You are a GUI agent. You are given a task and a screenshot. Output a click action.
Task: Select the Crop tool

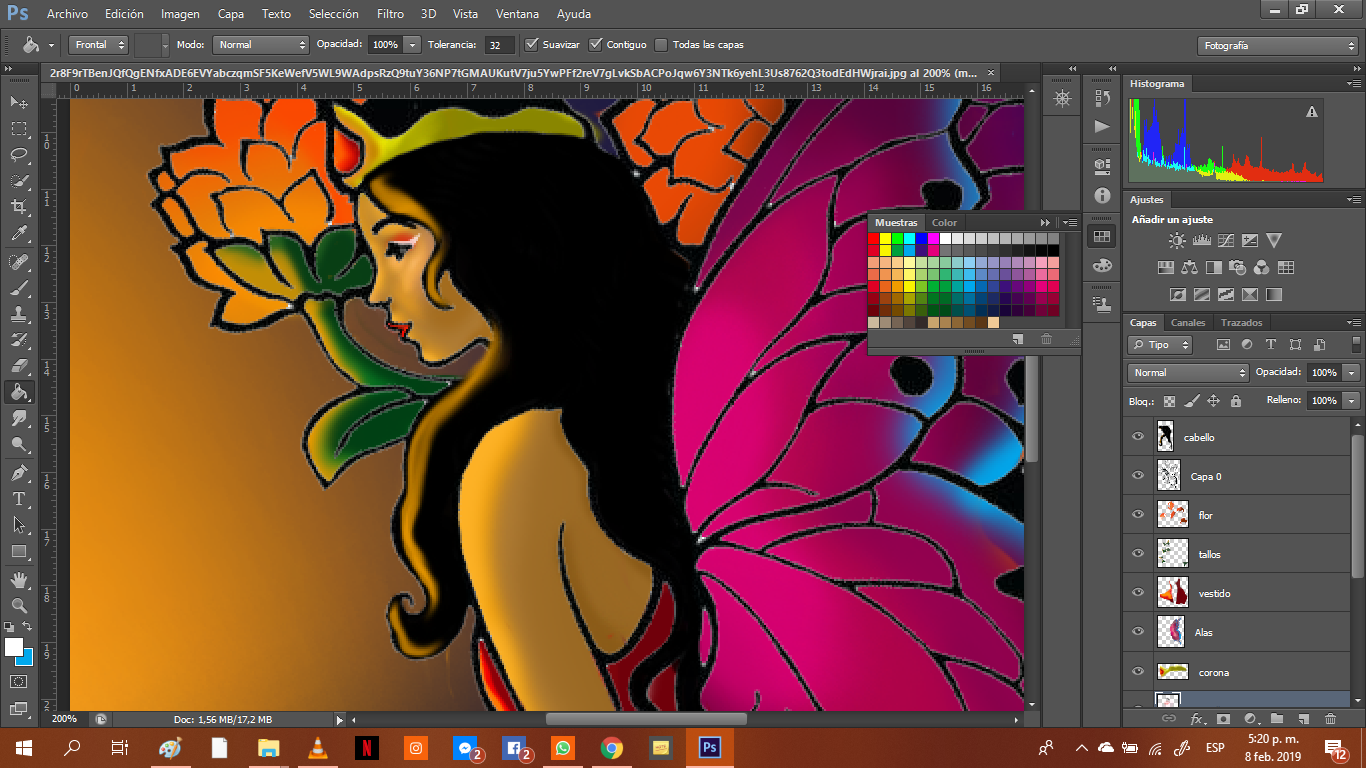19,207
